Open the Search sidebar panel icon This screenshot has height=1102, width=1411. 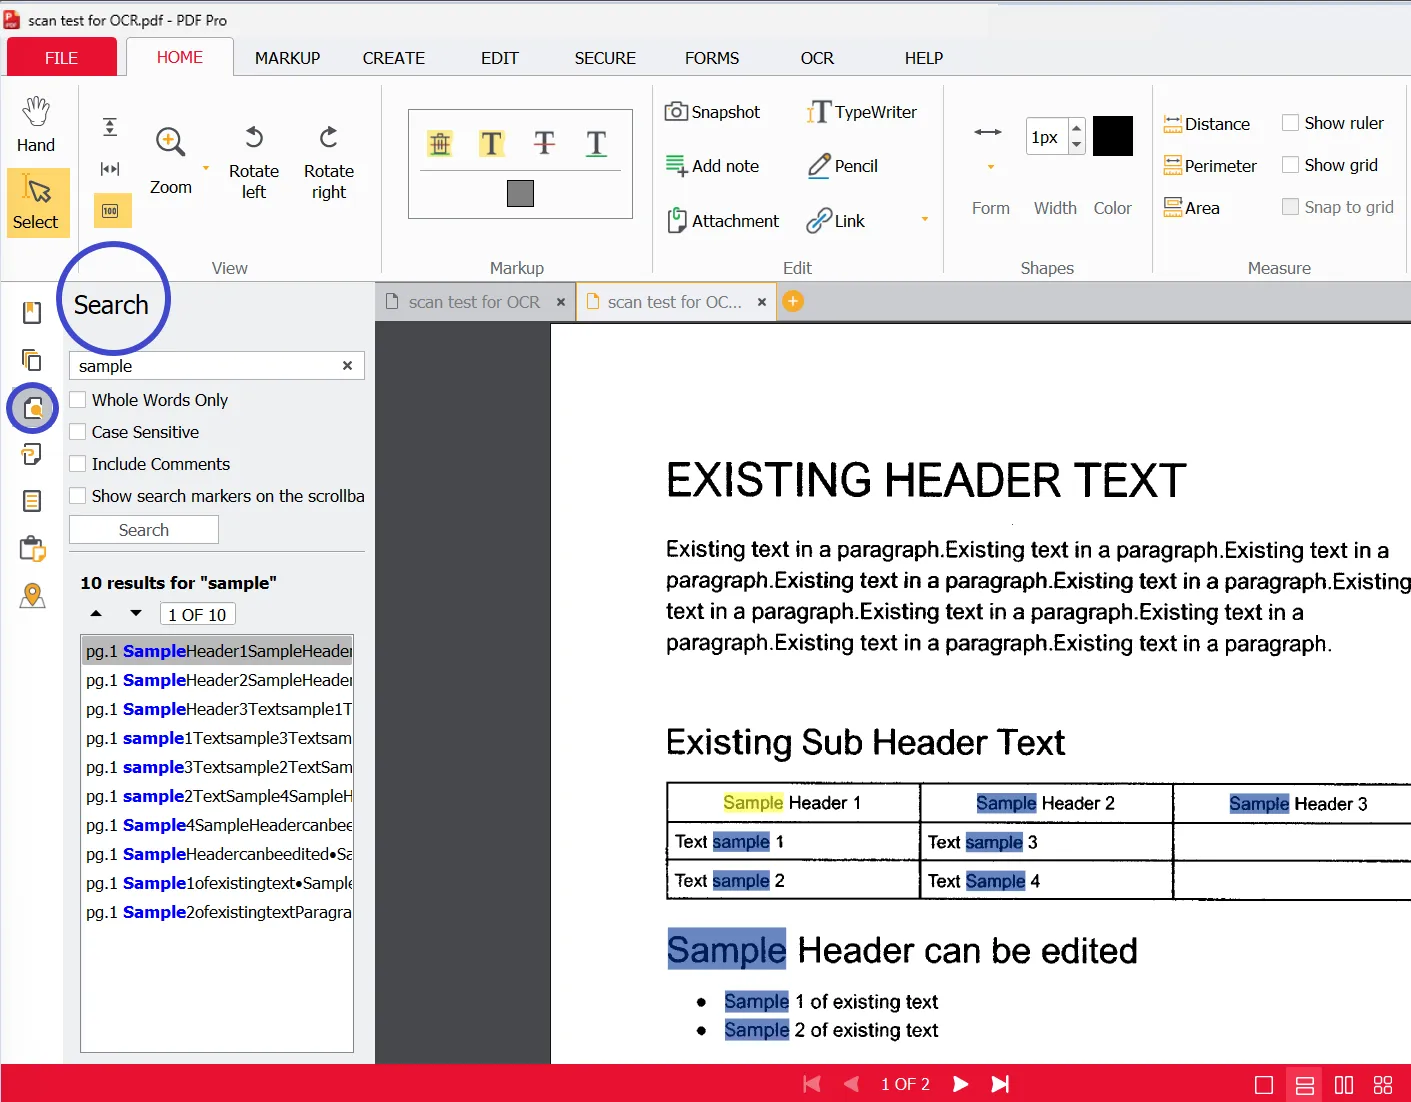pyautogui.click(x=33, y=408)
